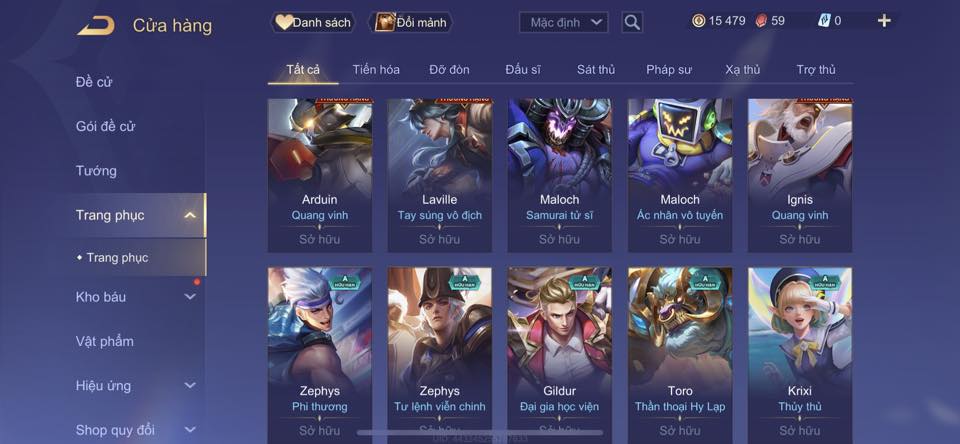Screen dimensions: 960x444
Task: Collapse the Trang phục sidebar section
Action: pyautogui.click(x=190, y=215)
